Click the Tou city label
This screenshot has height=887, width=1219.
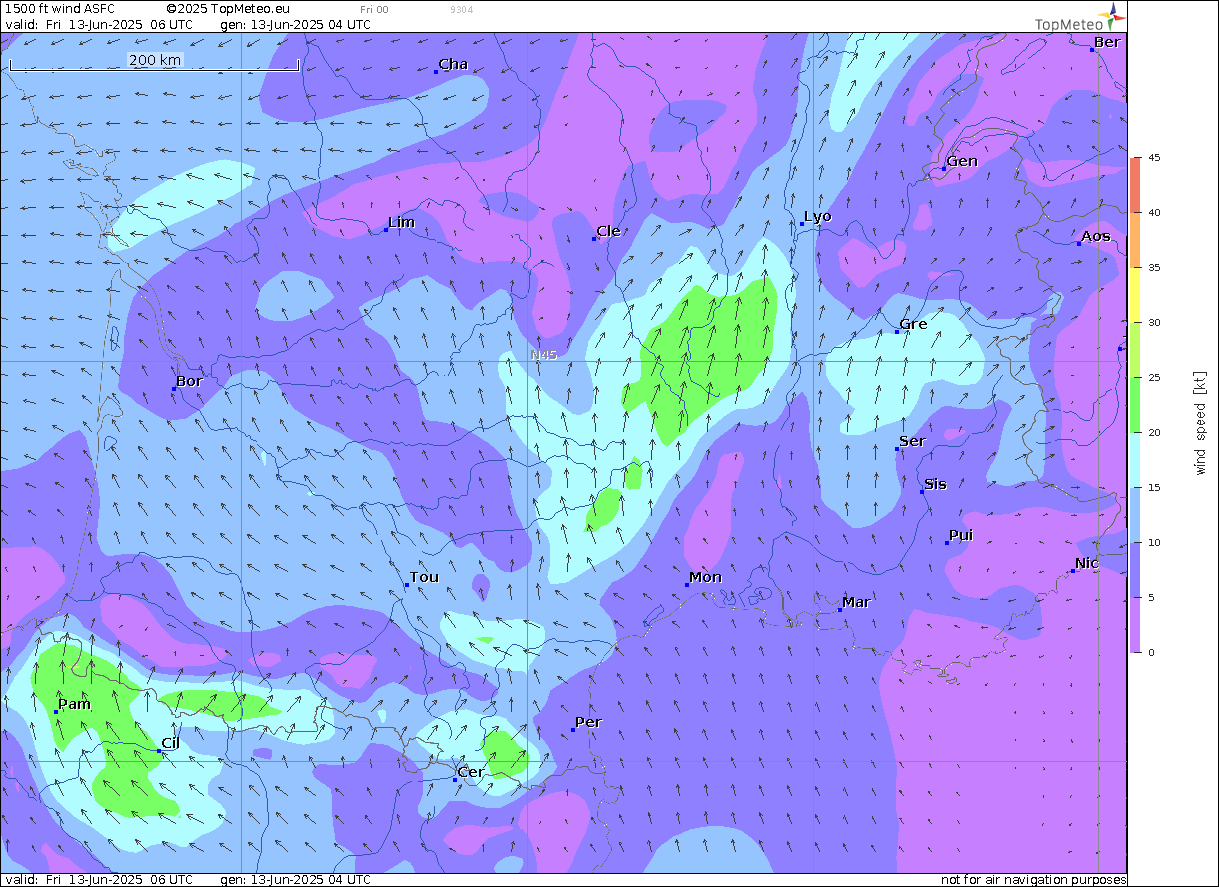pos(424,577)
